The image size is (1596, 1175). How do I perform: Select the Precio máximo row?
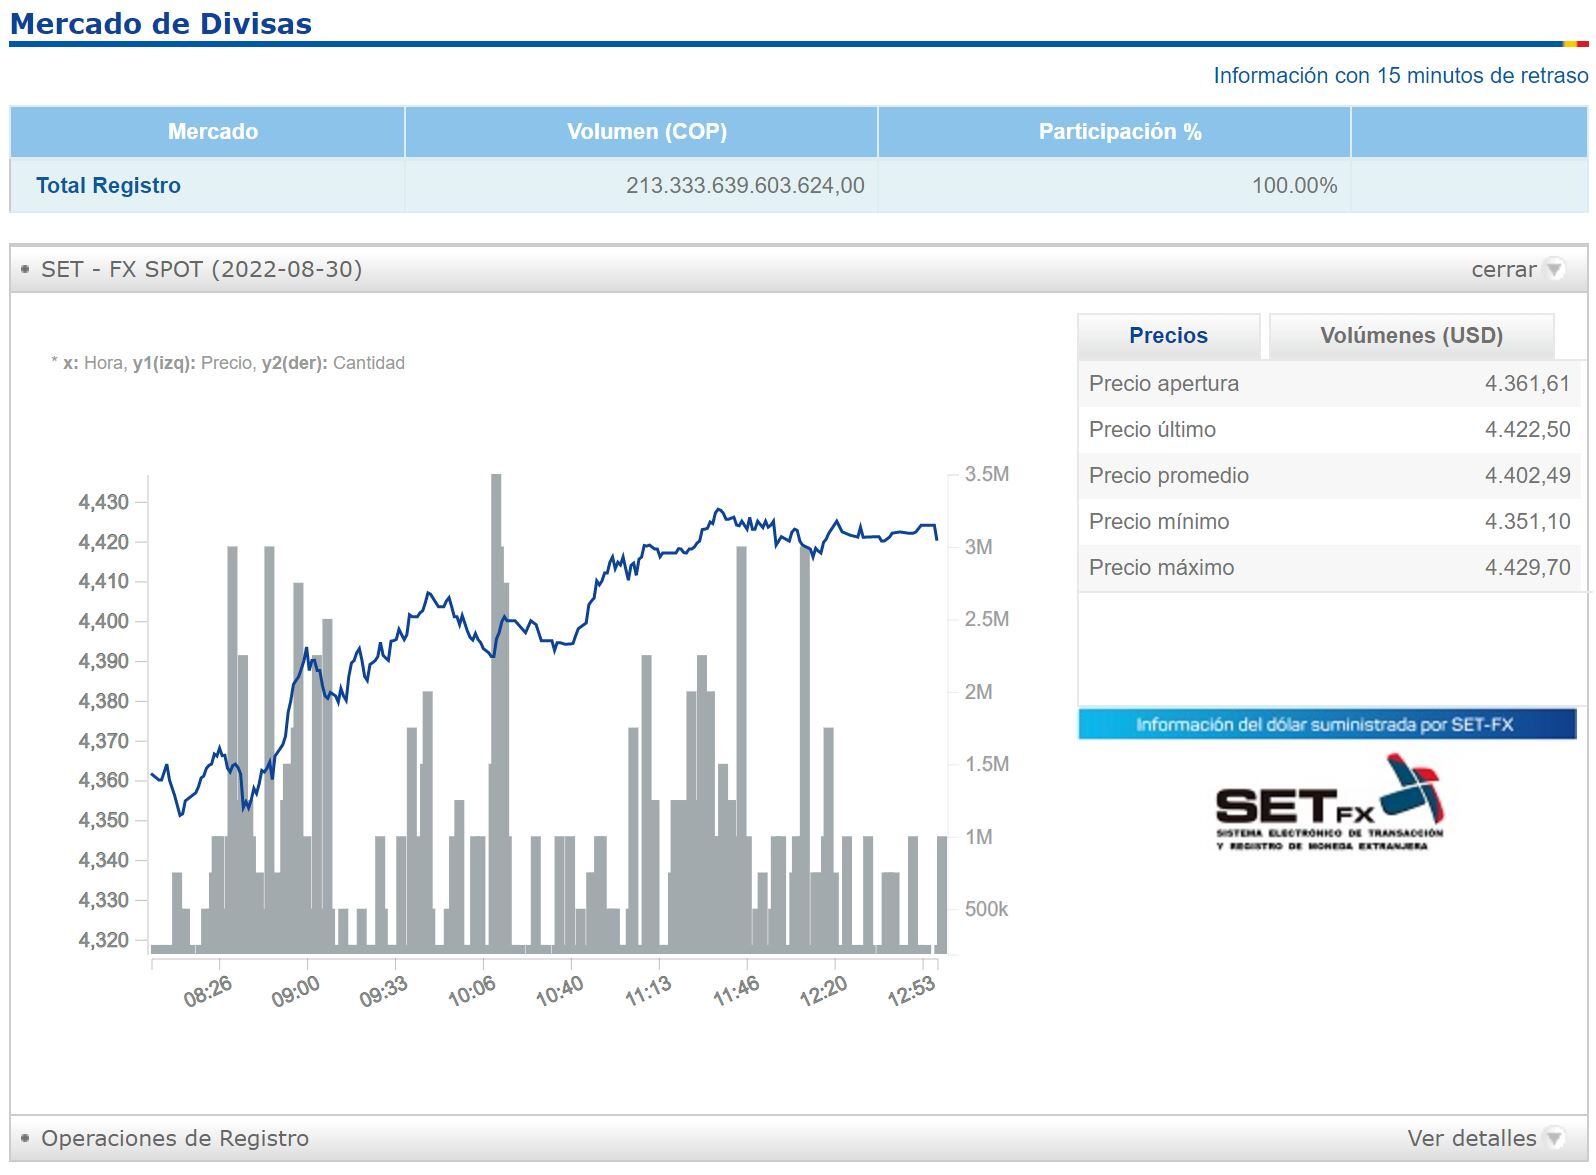point(1328,568)
